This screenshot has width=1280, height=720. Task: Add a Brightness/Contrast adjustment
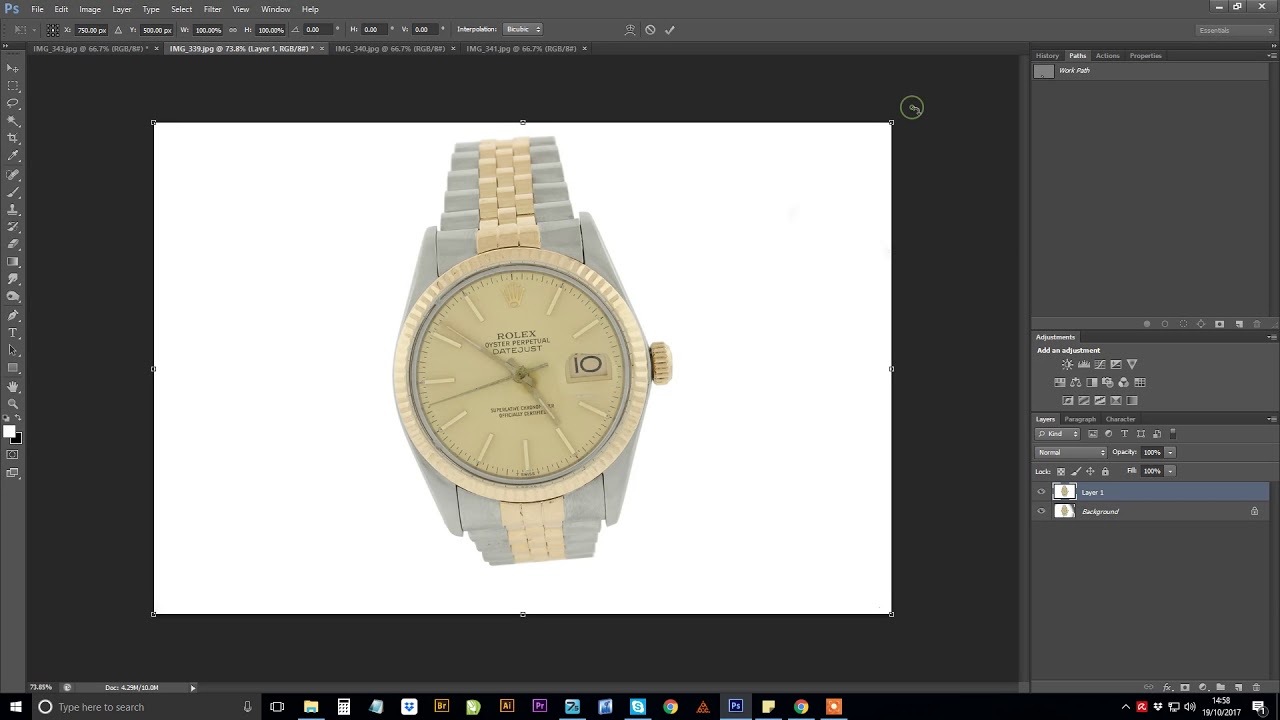pyautogui.click(x=1067, y=364)
